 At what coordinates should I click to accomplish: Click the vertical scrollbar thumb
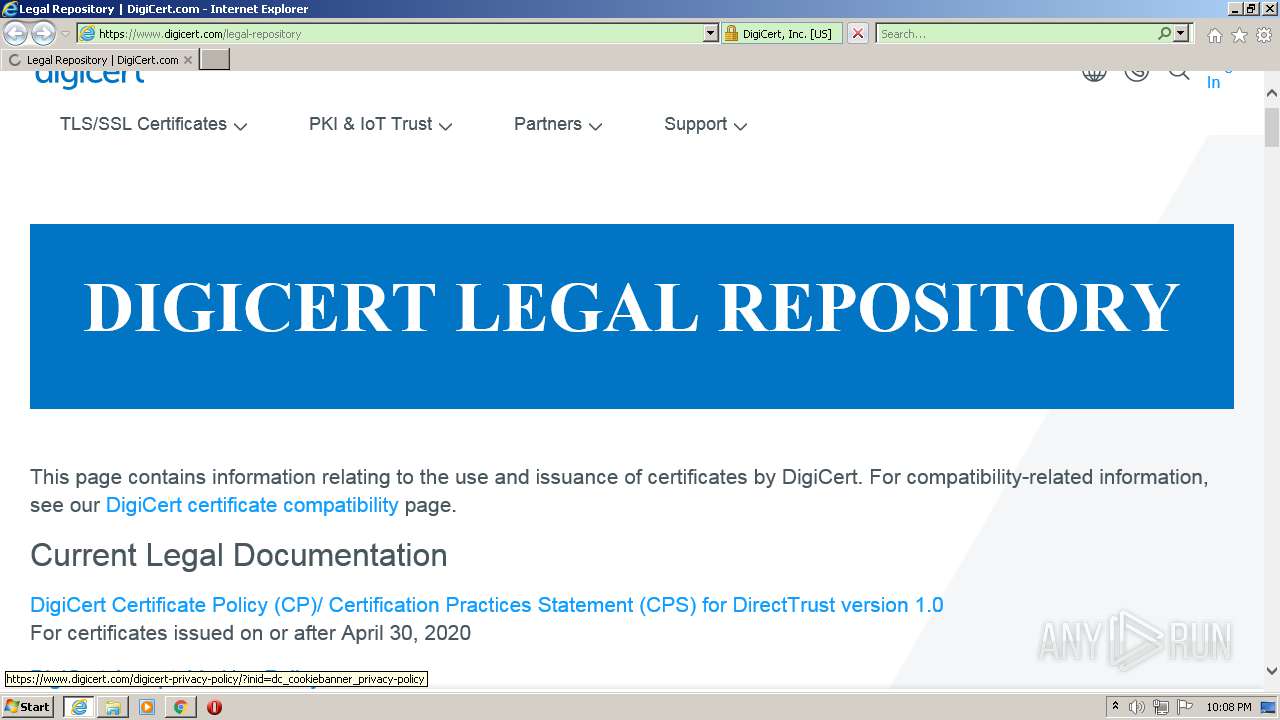click(x=1272, y=127)
